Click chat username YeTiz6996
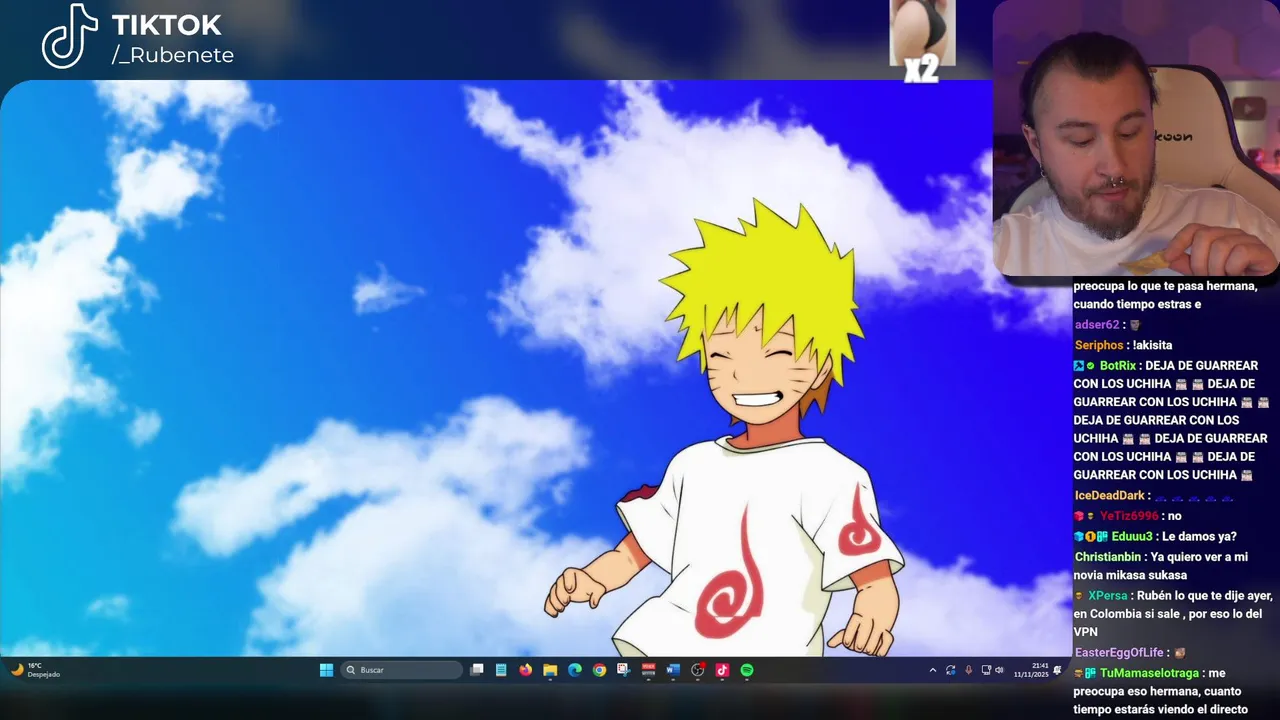The image size is (1280, 720). click(x=1129, y=516)
